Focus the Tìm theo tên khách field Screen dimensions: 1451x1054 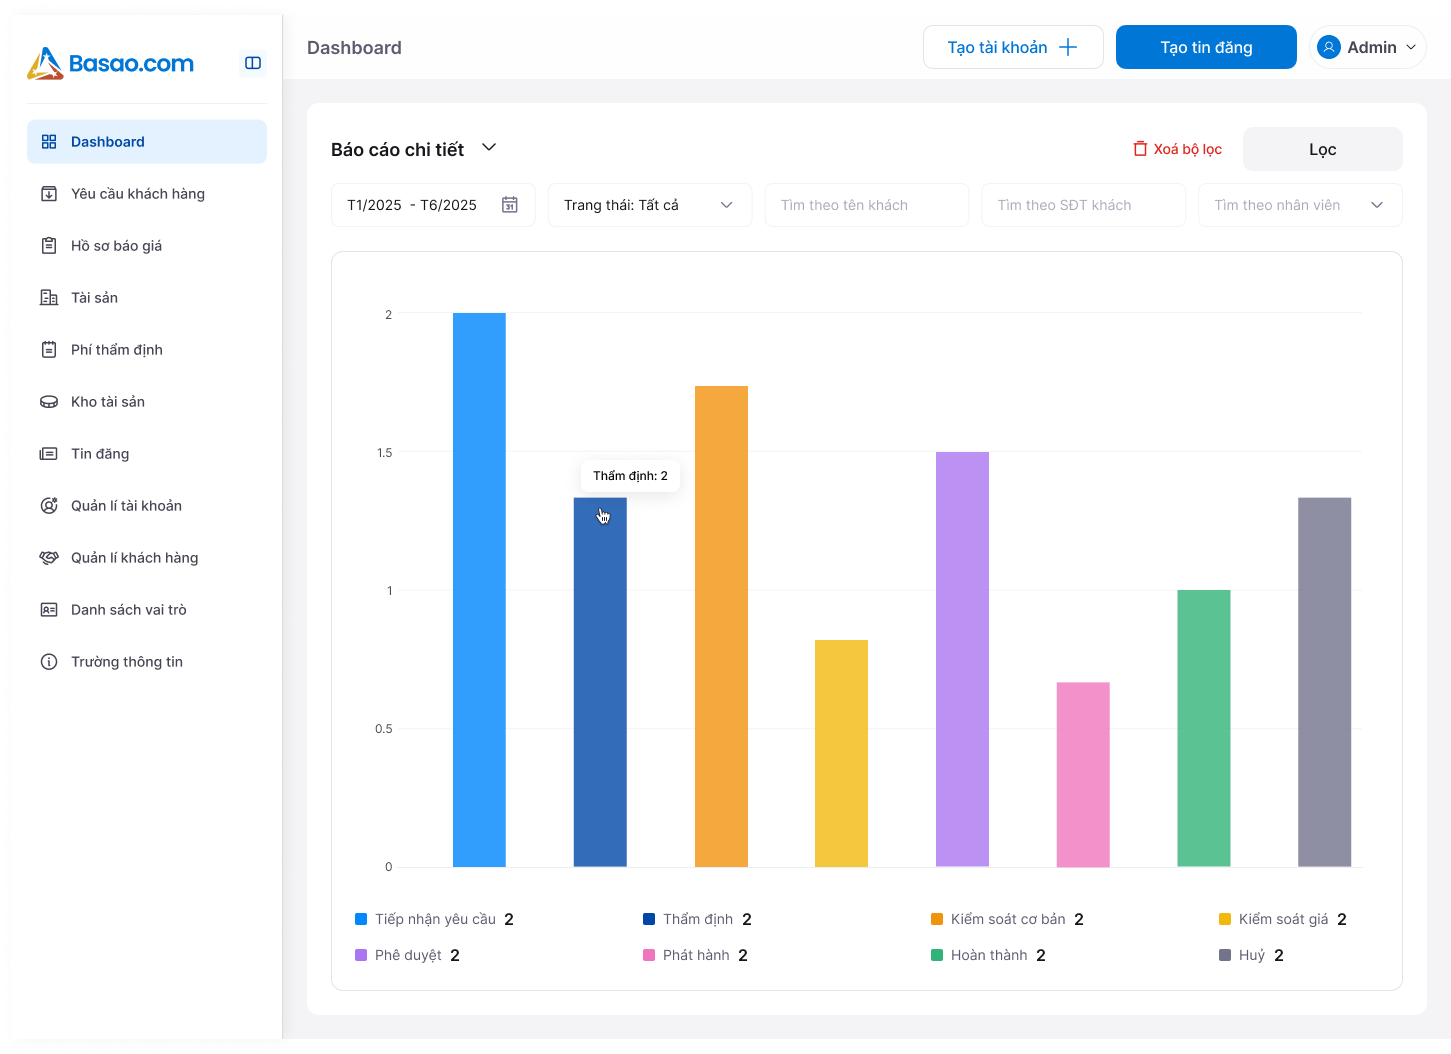(866, 205)
